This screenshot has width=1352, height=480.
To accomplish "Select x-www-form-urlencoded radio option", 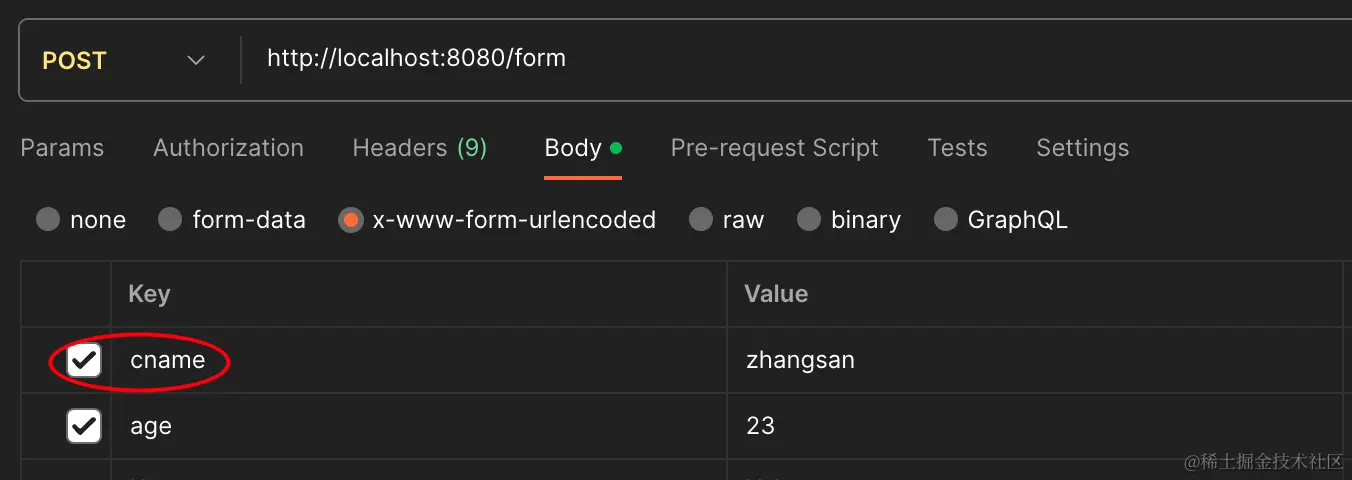I will pyautogui.click(x=350, y=220).
